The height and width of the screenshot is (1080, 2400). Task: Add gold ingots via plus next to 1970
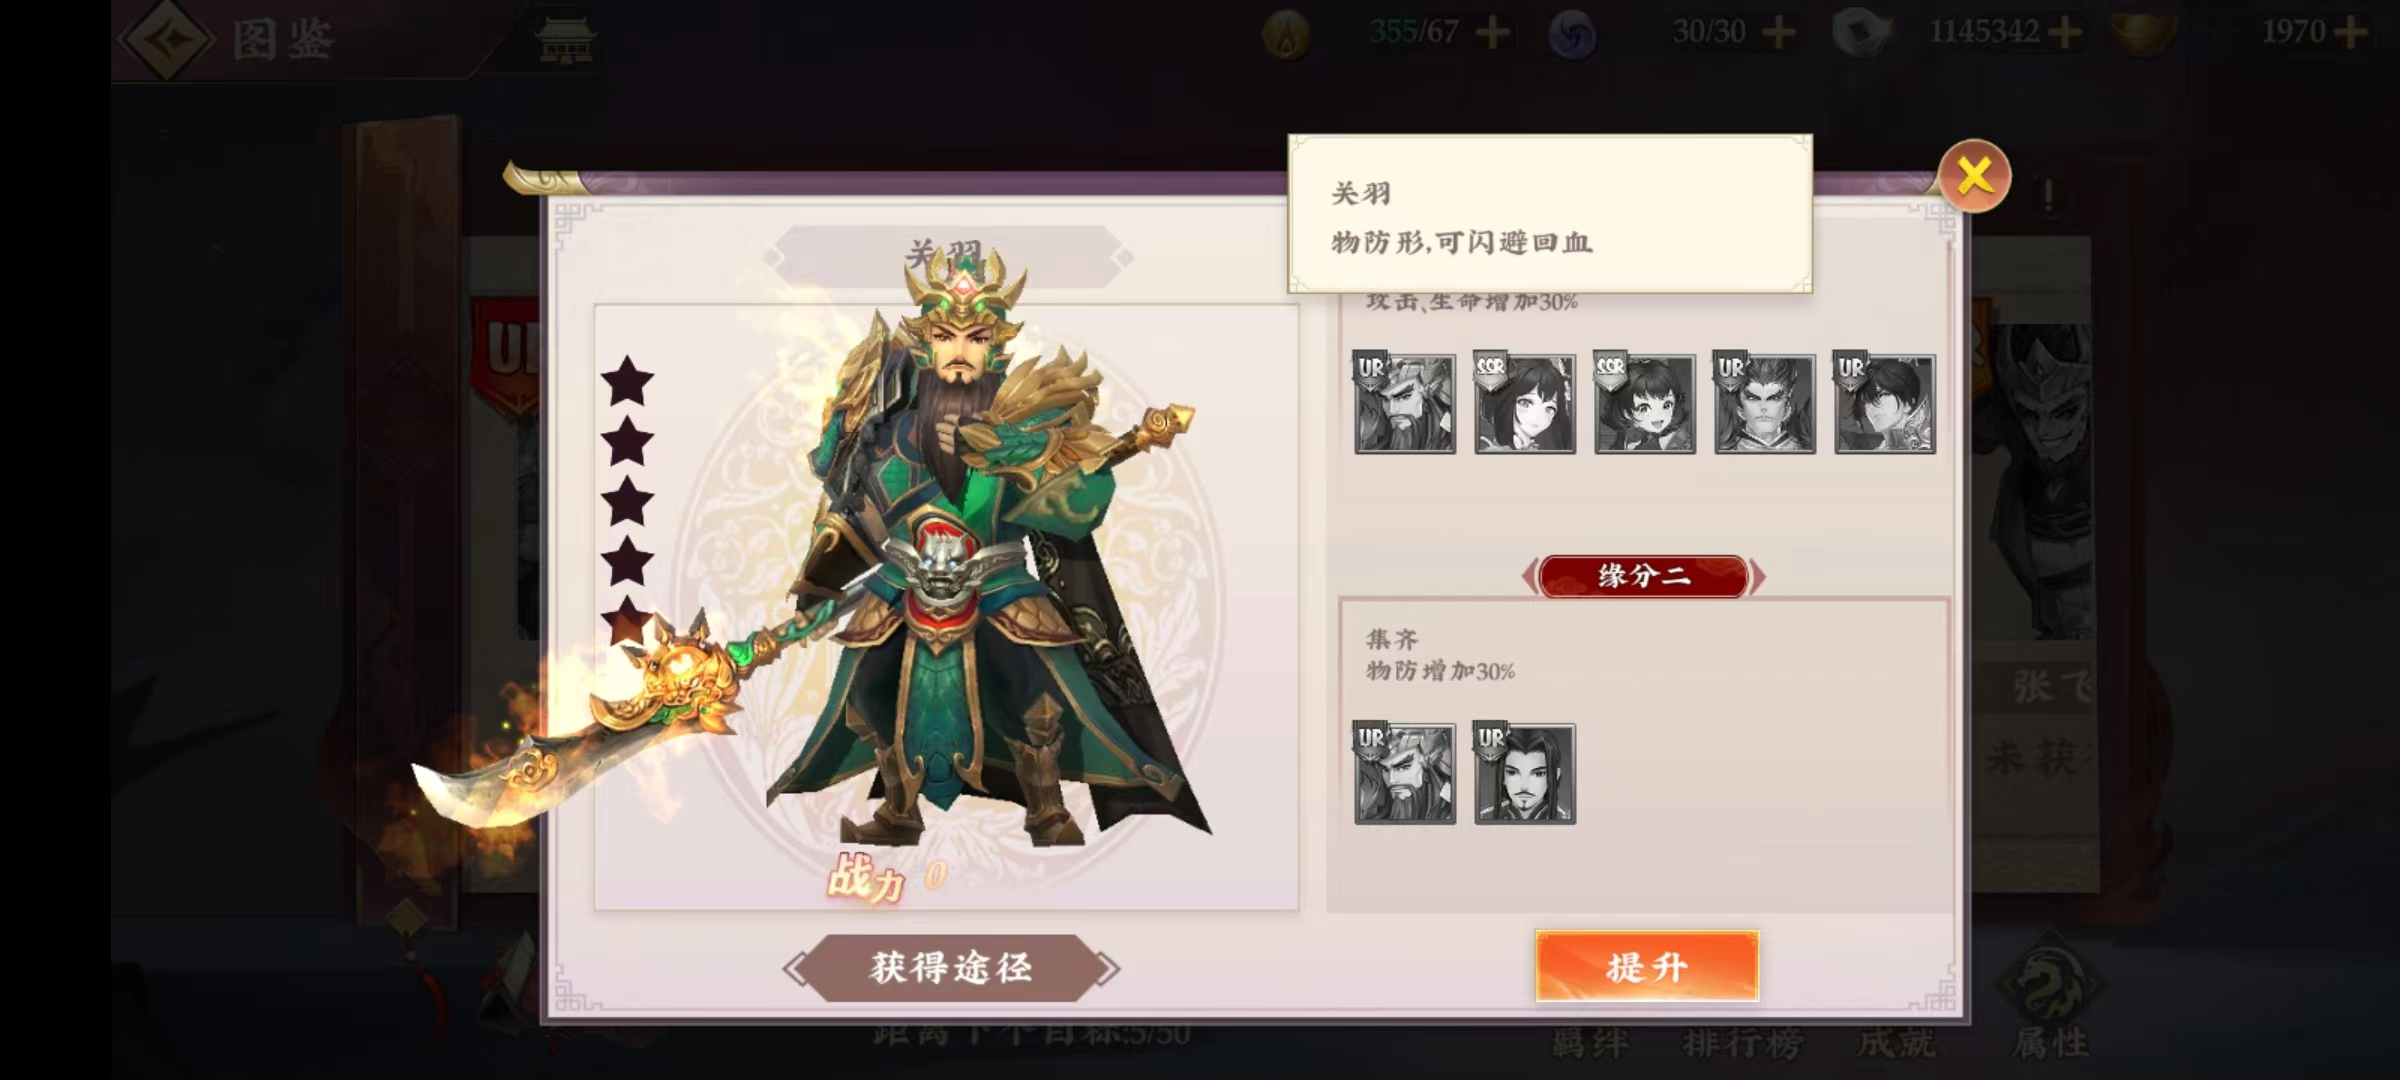click(2349, 33)
